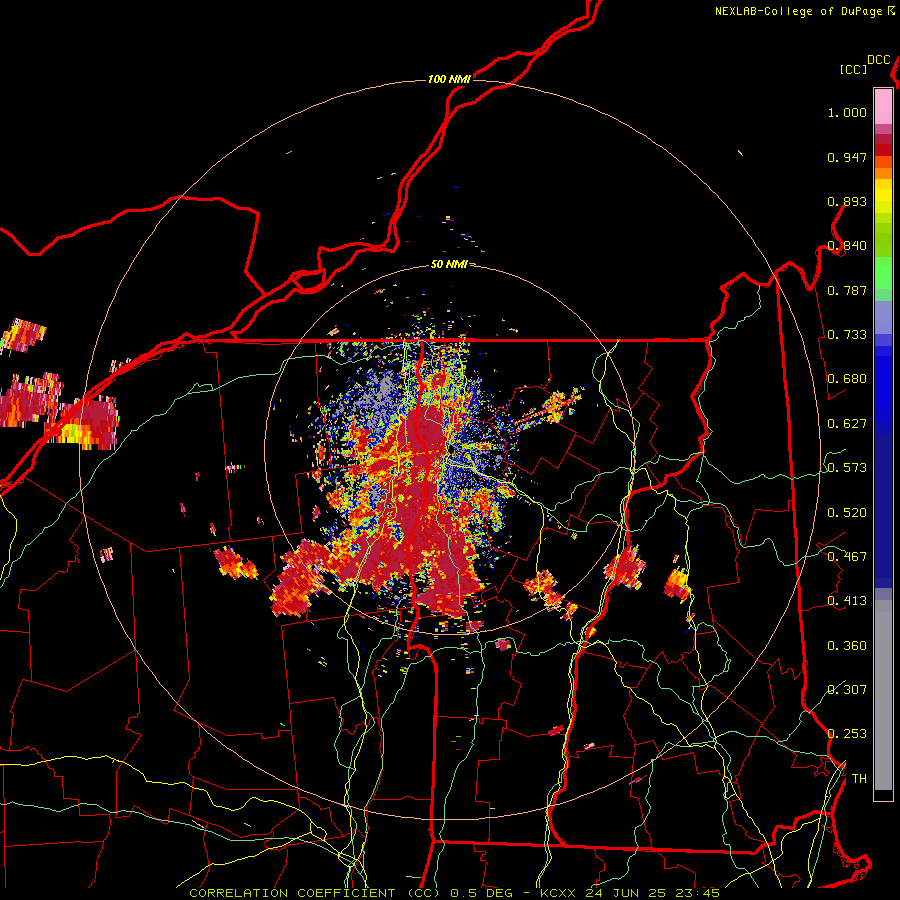Viewport: 900px width, 900px height.
Task: Select the 0.787 legend value
Action: point(847,290)
